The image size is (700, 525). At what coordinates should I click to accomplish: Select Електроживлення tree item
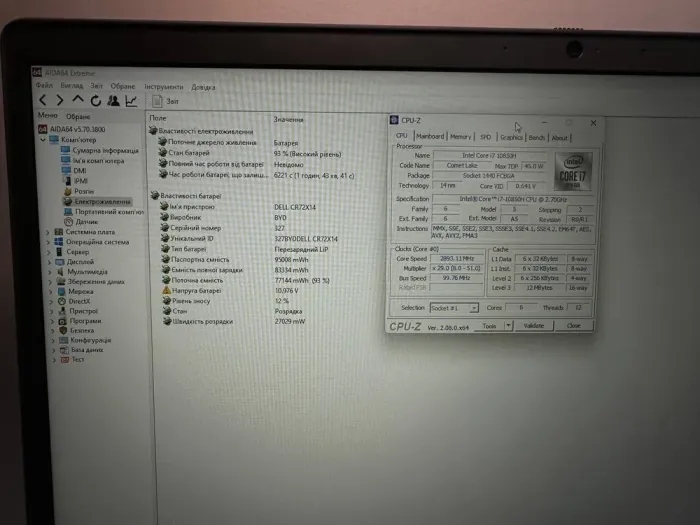[x=102, y=201]
